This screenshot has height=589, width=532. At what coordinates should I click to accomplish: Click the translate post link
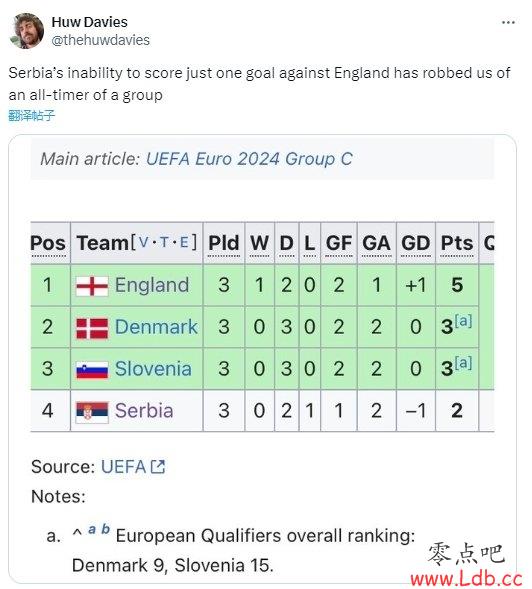coord(32,115)
